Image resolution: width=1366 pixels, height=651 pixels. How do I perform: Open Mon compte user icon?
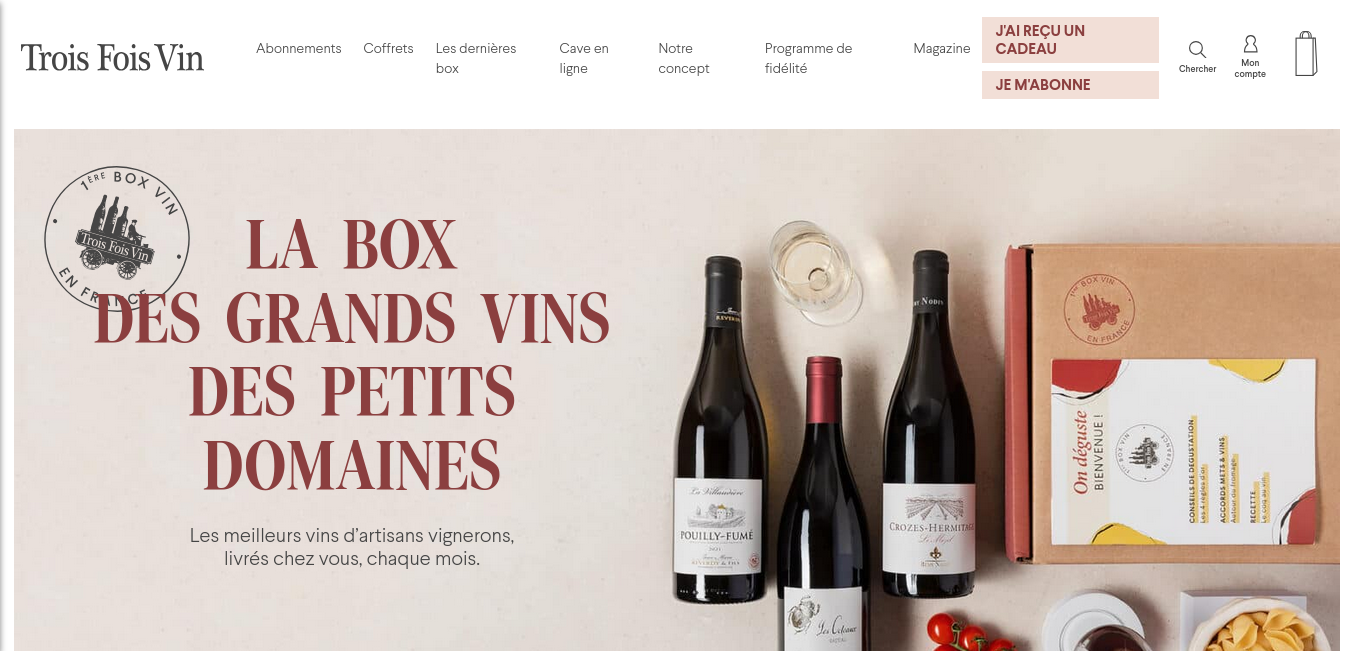coord(1250,44)
